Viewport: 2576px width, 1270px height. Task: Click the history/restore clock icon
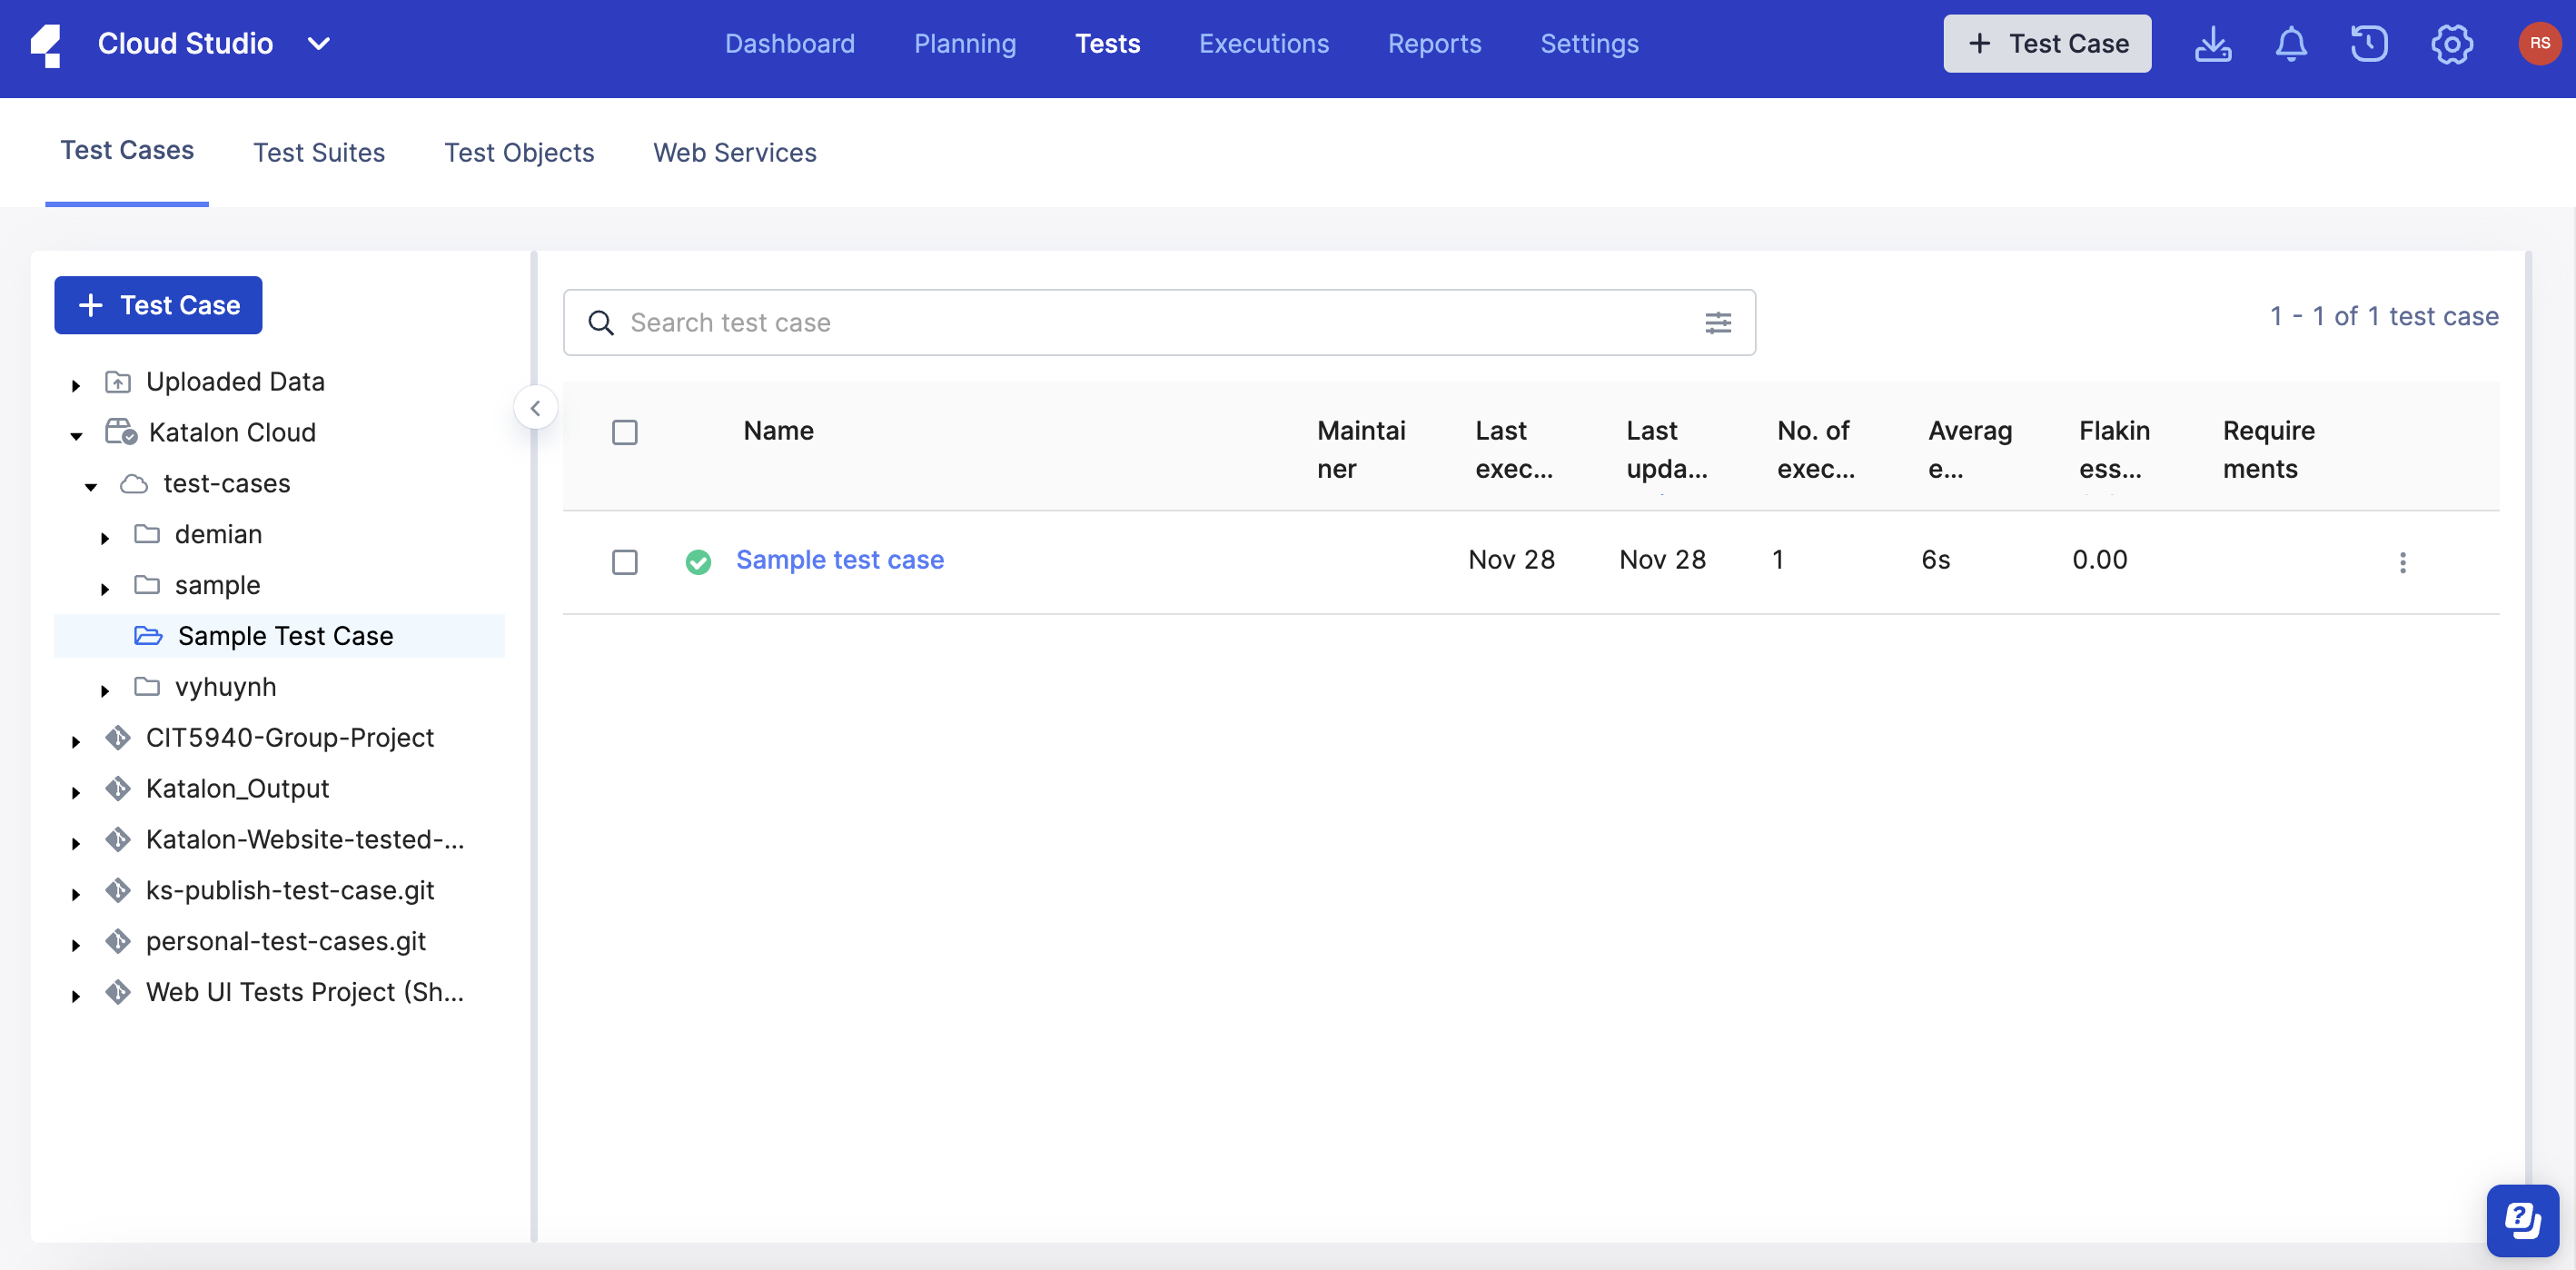click(x=2371, y=45)
